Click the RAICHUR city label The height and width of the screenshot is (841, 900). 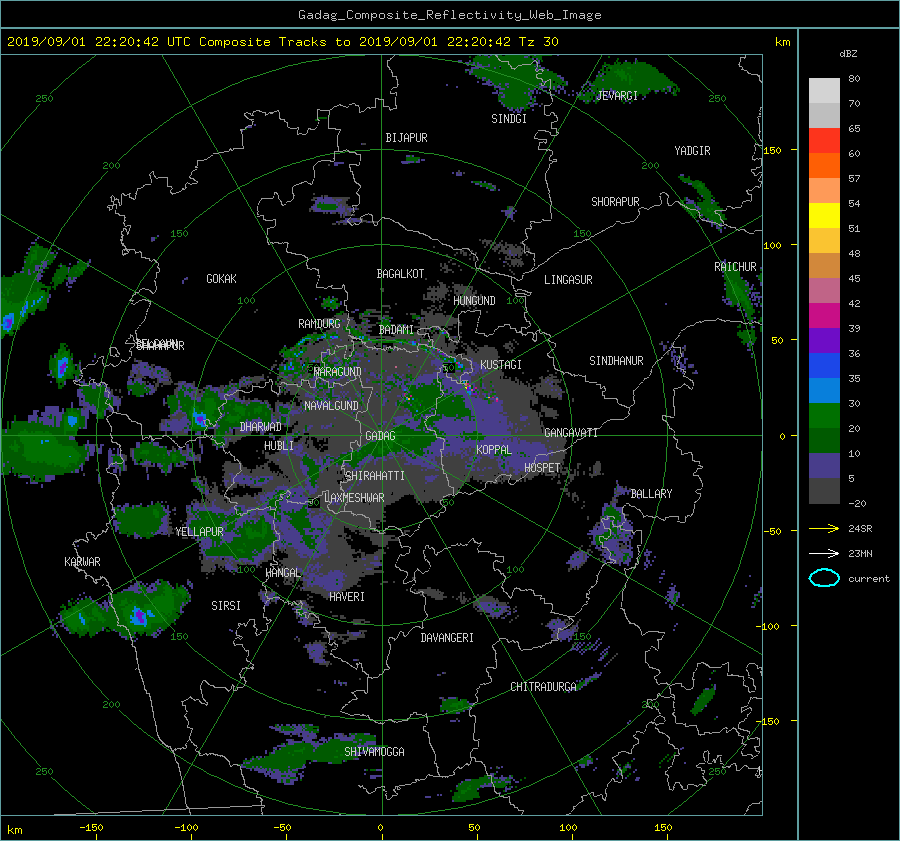pyautogui.click(x=735, y=267)
